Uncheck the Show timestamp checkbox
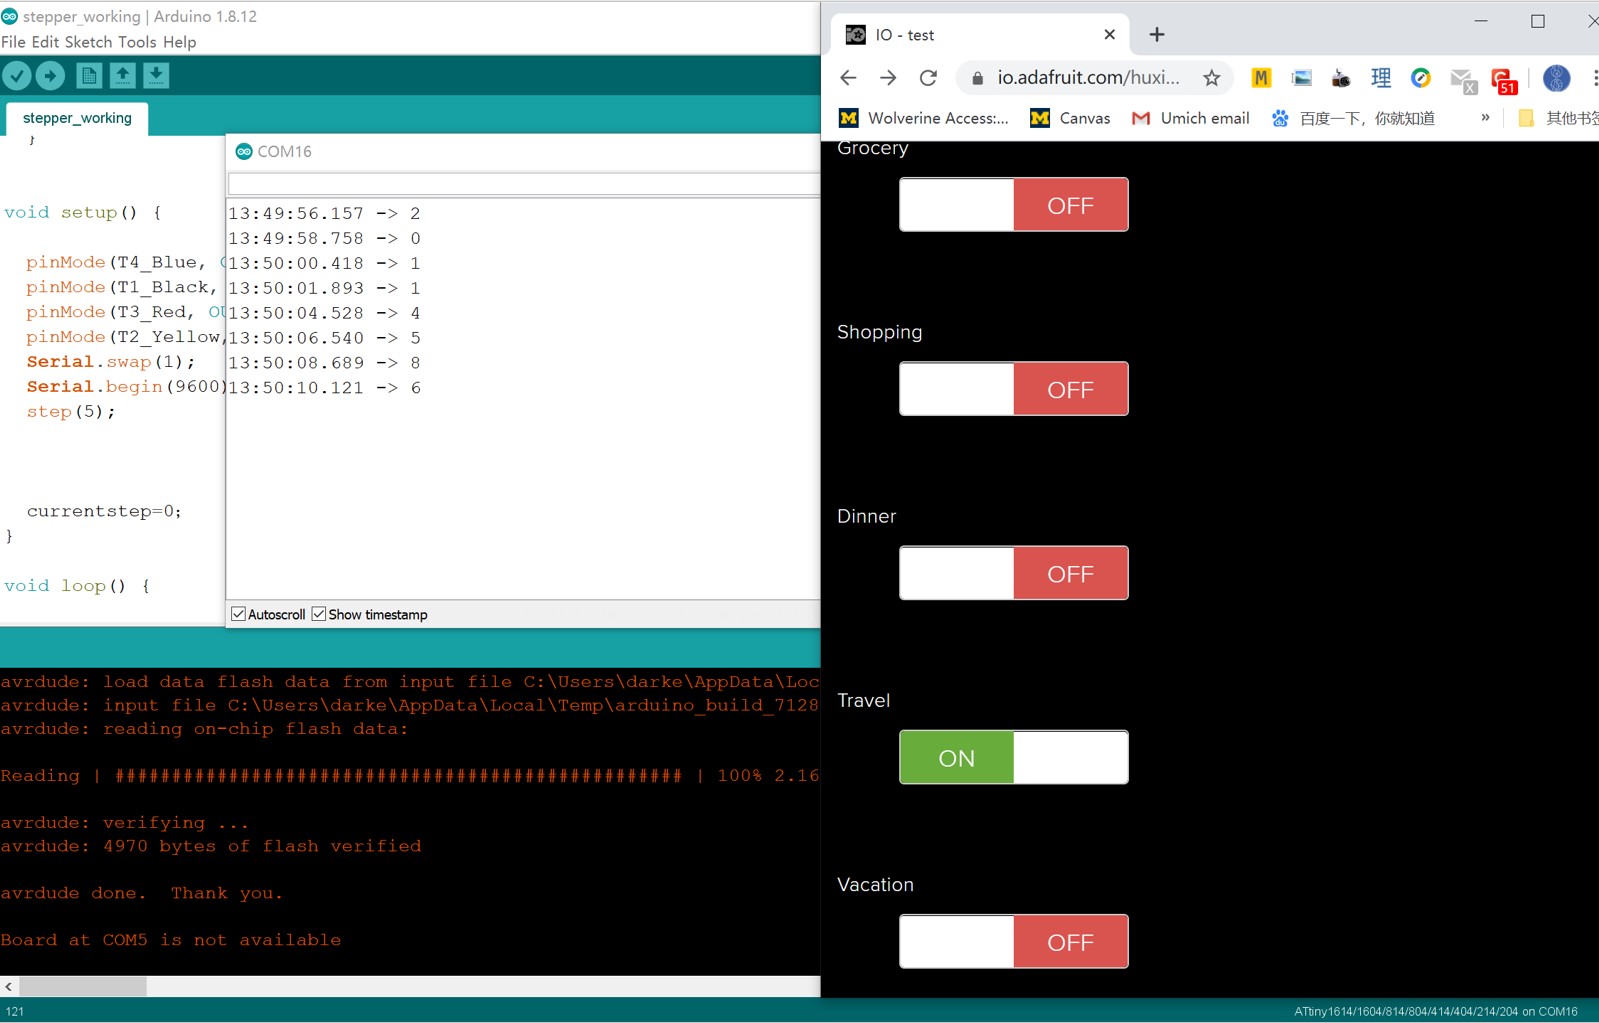The height and width of the screenshot is (1023, 1599). pos(319,614)
